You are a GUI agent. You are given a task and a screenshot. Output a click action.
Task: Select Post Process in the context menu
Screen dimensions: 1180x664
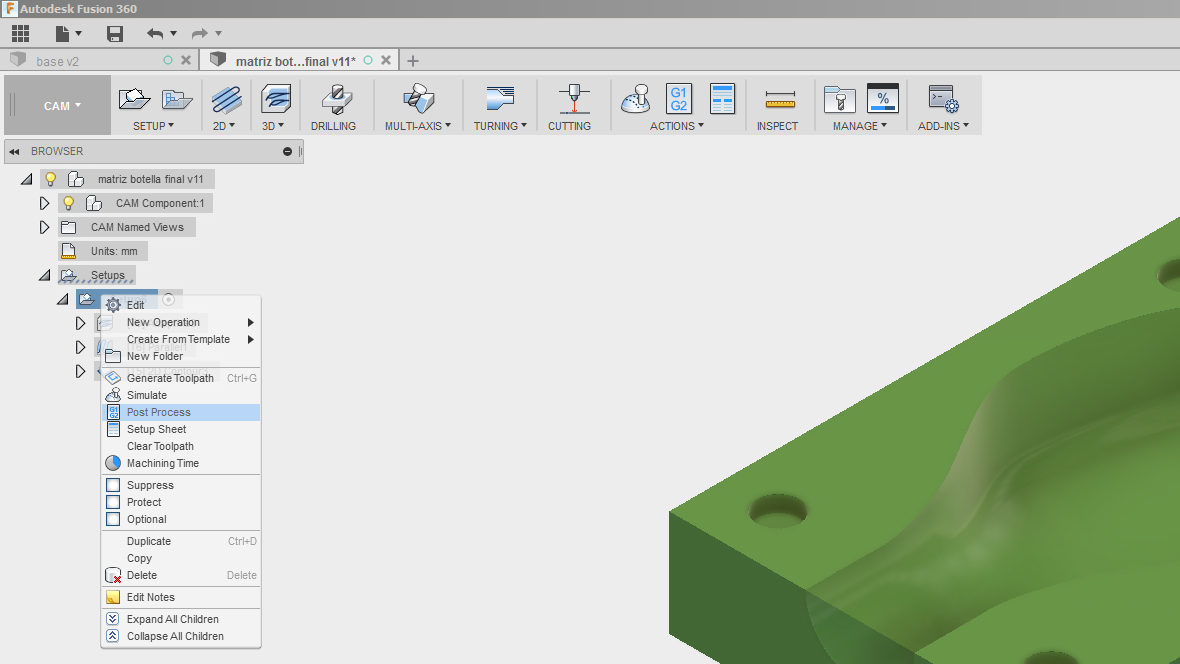pyautogui.click(x=181, y=413)
